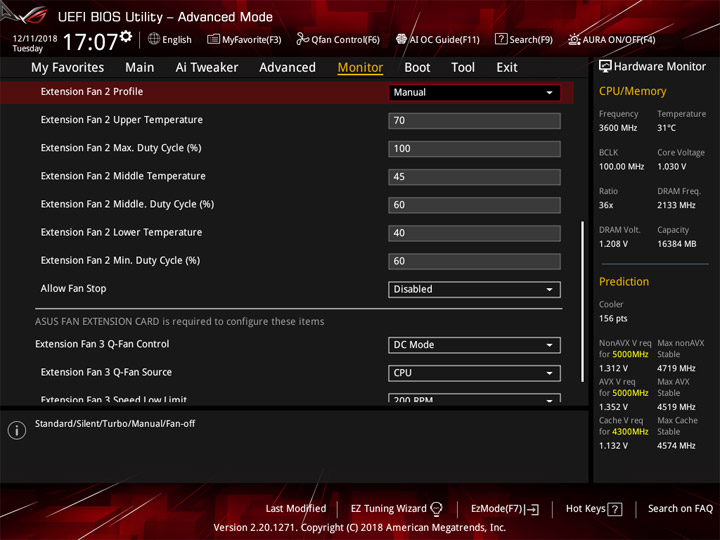Select Extension Fan 3 Q-Fan Source label
This screenshot has height=540, width=720.
click(x=106, y=372)
